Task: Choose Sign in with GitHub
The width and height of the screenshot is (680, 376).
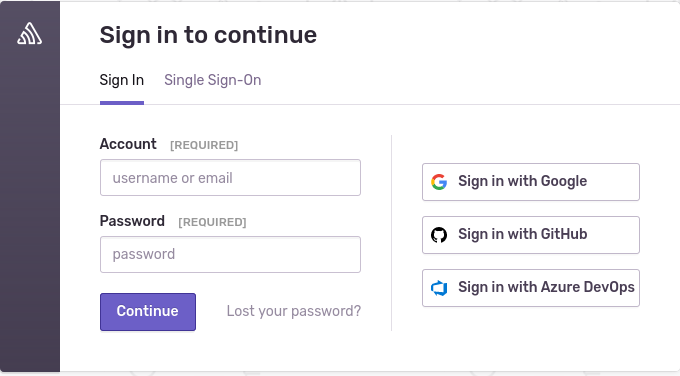Action: [531, 235]
